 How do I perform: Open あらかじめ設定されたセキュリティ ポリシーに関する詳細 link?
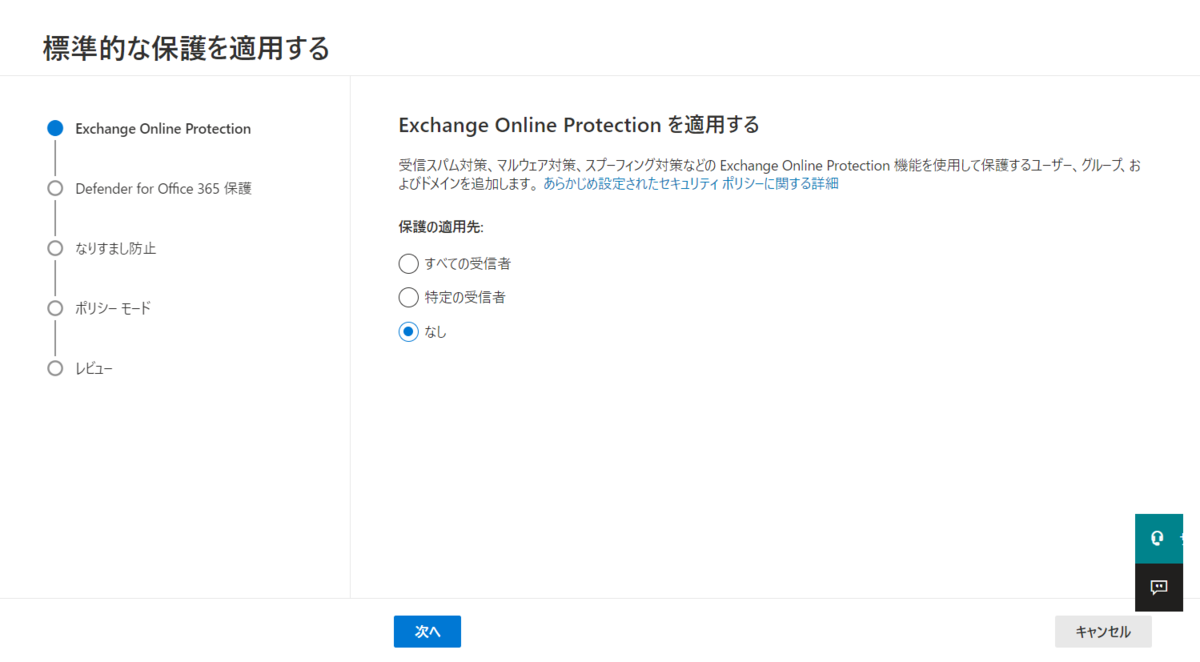click(691, 184)
